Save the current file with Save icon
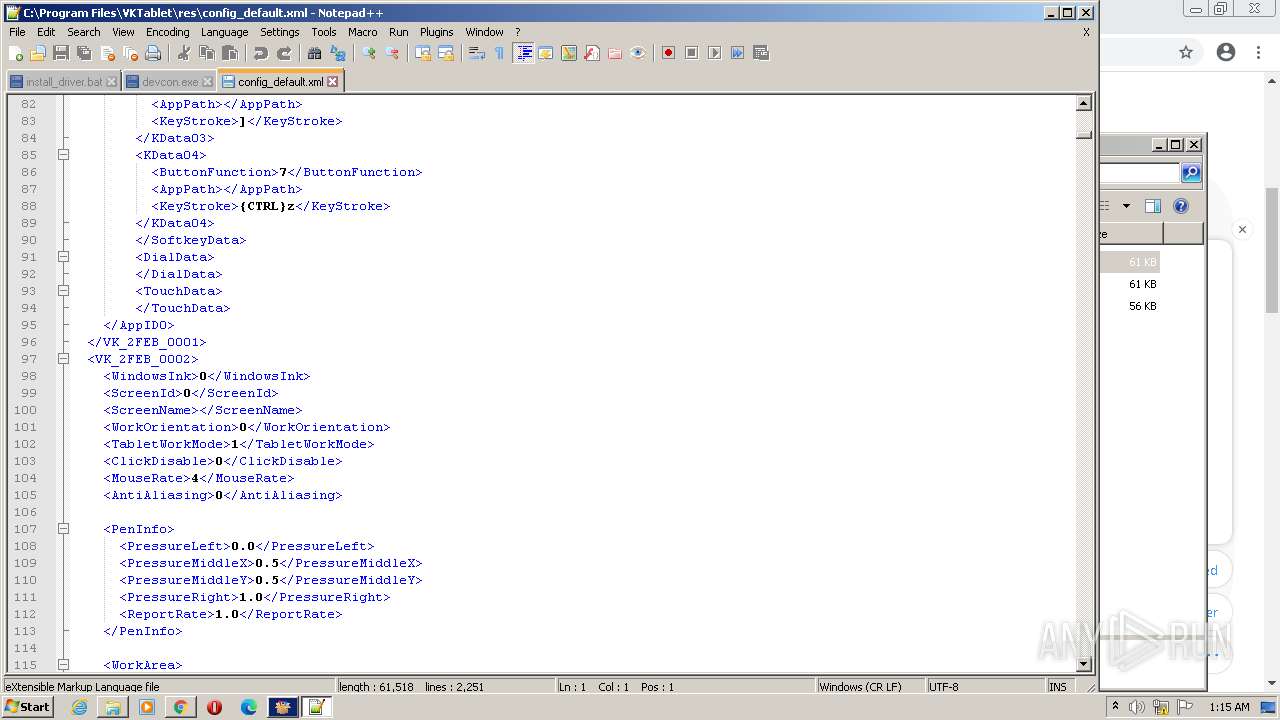The height and width of the screenshot is (720, 1280). 61,53
